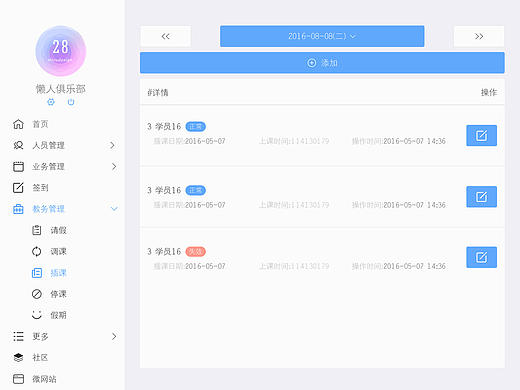This screenshot has width=520, height=390.
Task: Go to previous date with << button
Action: point(166,36)
